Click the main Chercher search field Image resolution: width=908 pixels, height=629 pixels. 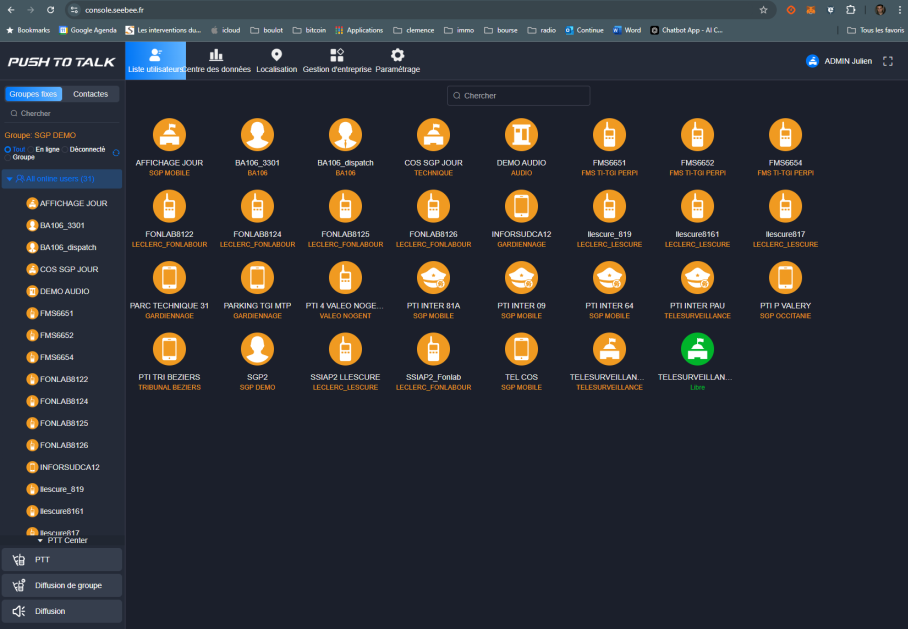tap(518, 96)
